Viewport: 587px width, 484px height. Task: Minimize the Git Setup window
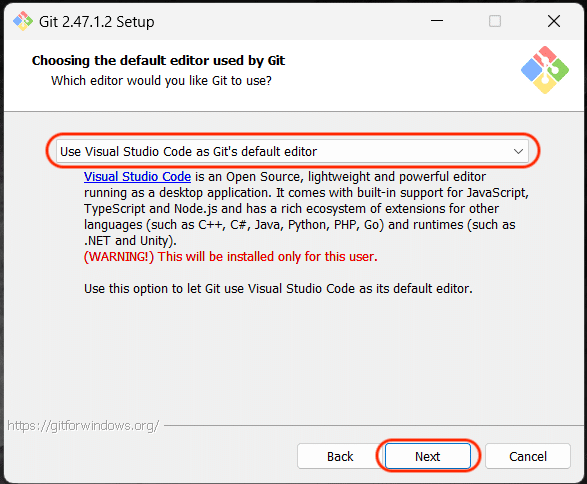pyautogui.click(x=437, y=21)
